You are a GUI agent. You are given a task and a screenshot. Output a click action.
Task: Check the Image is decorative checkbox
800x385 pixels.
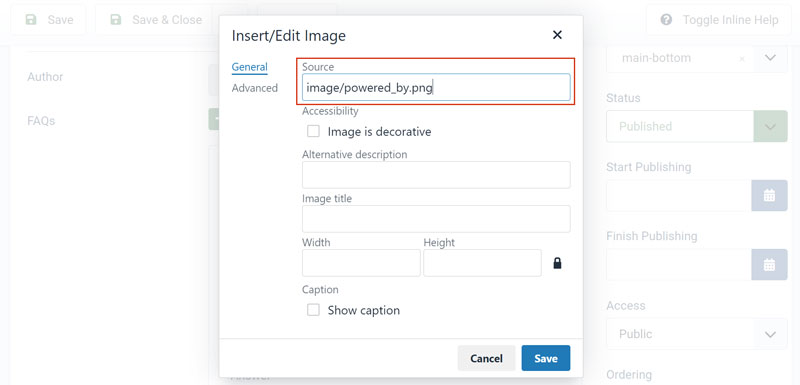pyautogui.click(x=313, y=132)
